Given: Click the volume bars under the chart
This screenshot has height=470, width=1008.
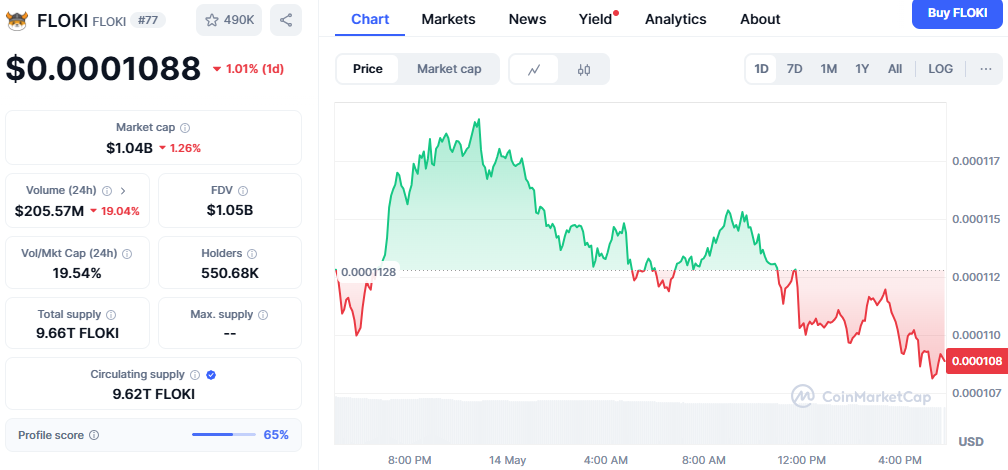Looking at the screenshot, I should (640, 420).
